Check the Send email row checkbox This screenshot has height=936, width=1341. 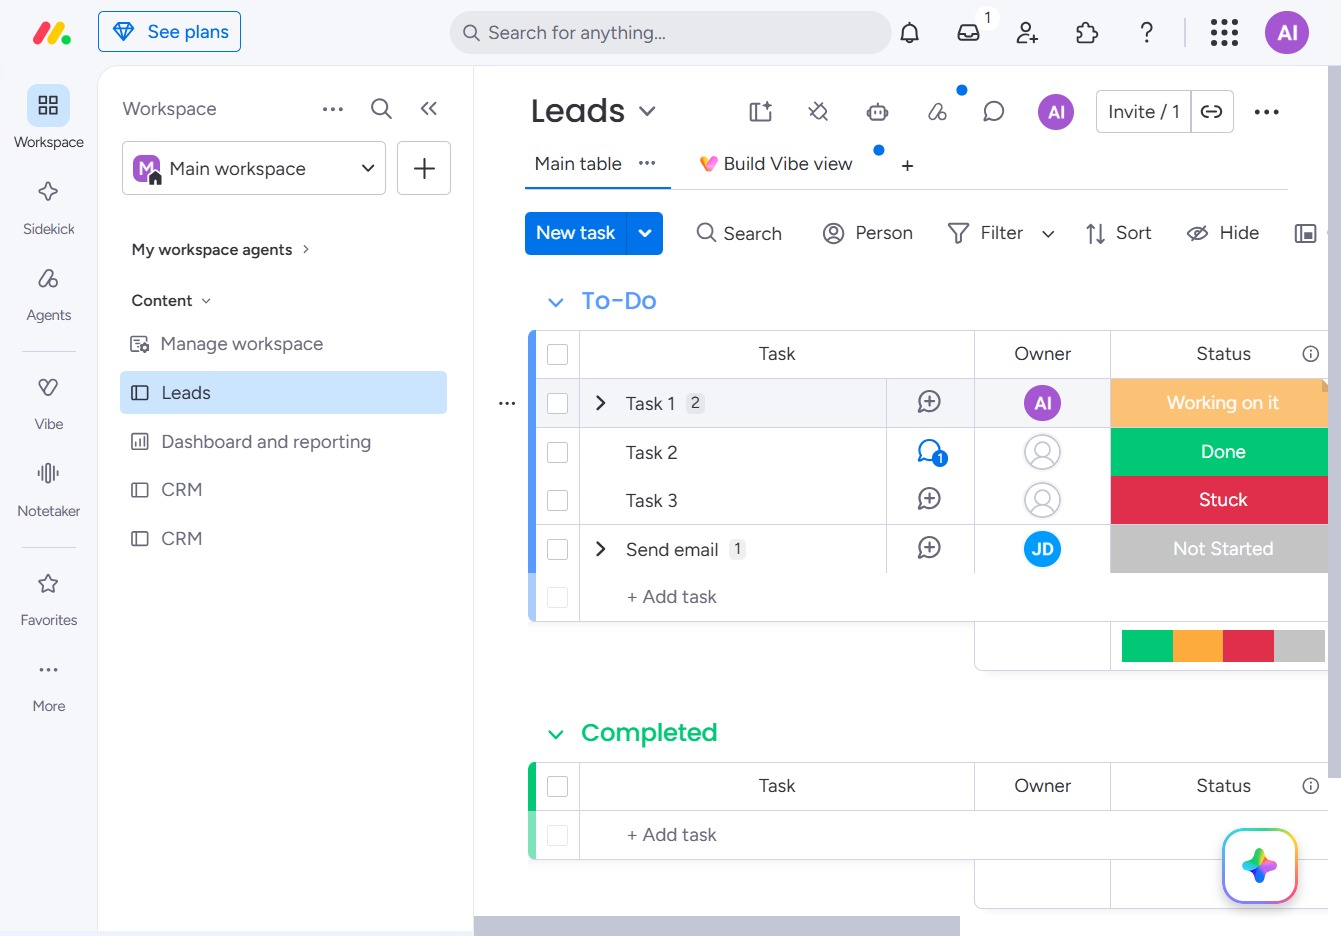[x=558, y=549]
